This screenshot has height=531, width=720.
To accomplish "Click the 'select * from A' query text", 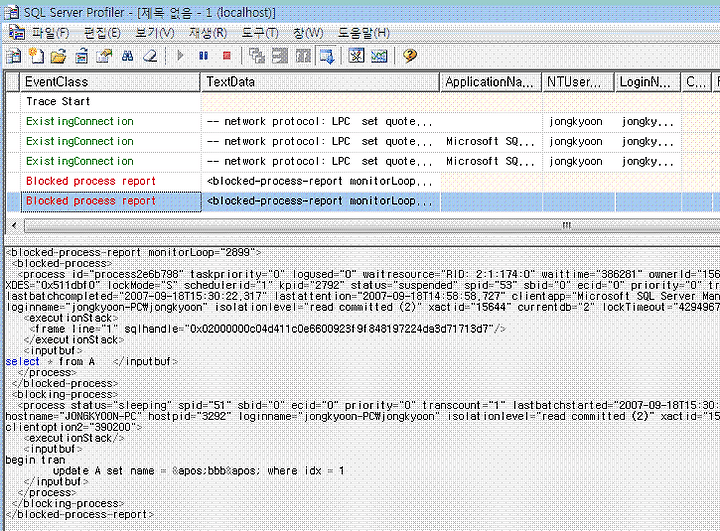I will (x=50, y=362).
